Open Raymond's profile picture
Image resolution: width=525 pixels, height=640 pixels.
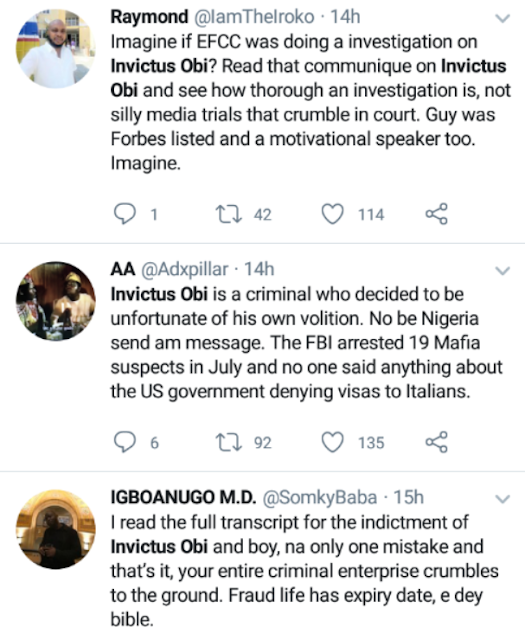click(x=56, y=49)
